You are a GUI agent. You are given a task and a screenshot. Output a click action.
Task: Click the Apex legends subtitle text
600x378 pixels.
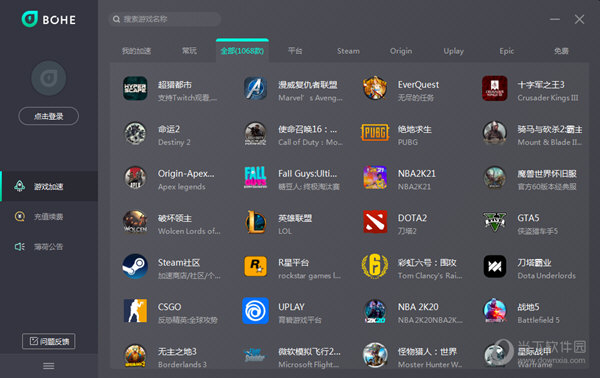tap(181, 187)
